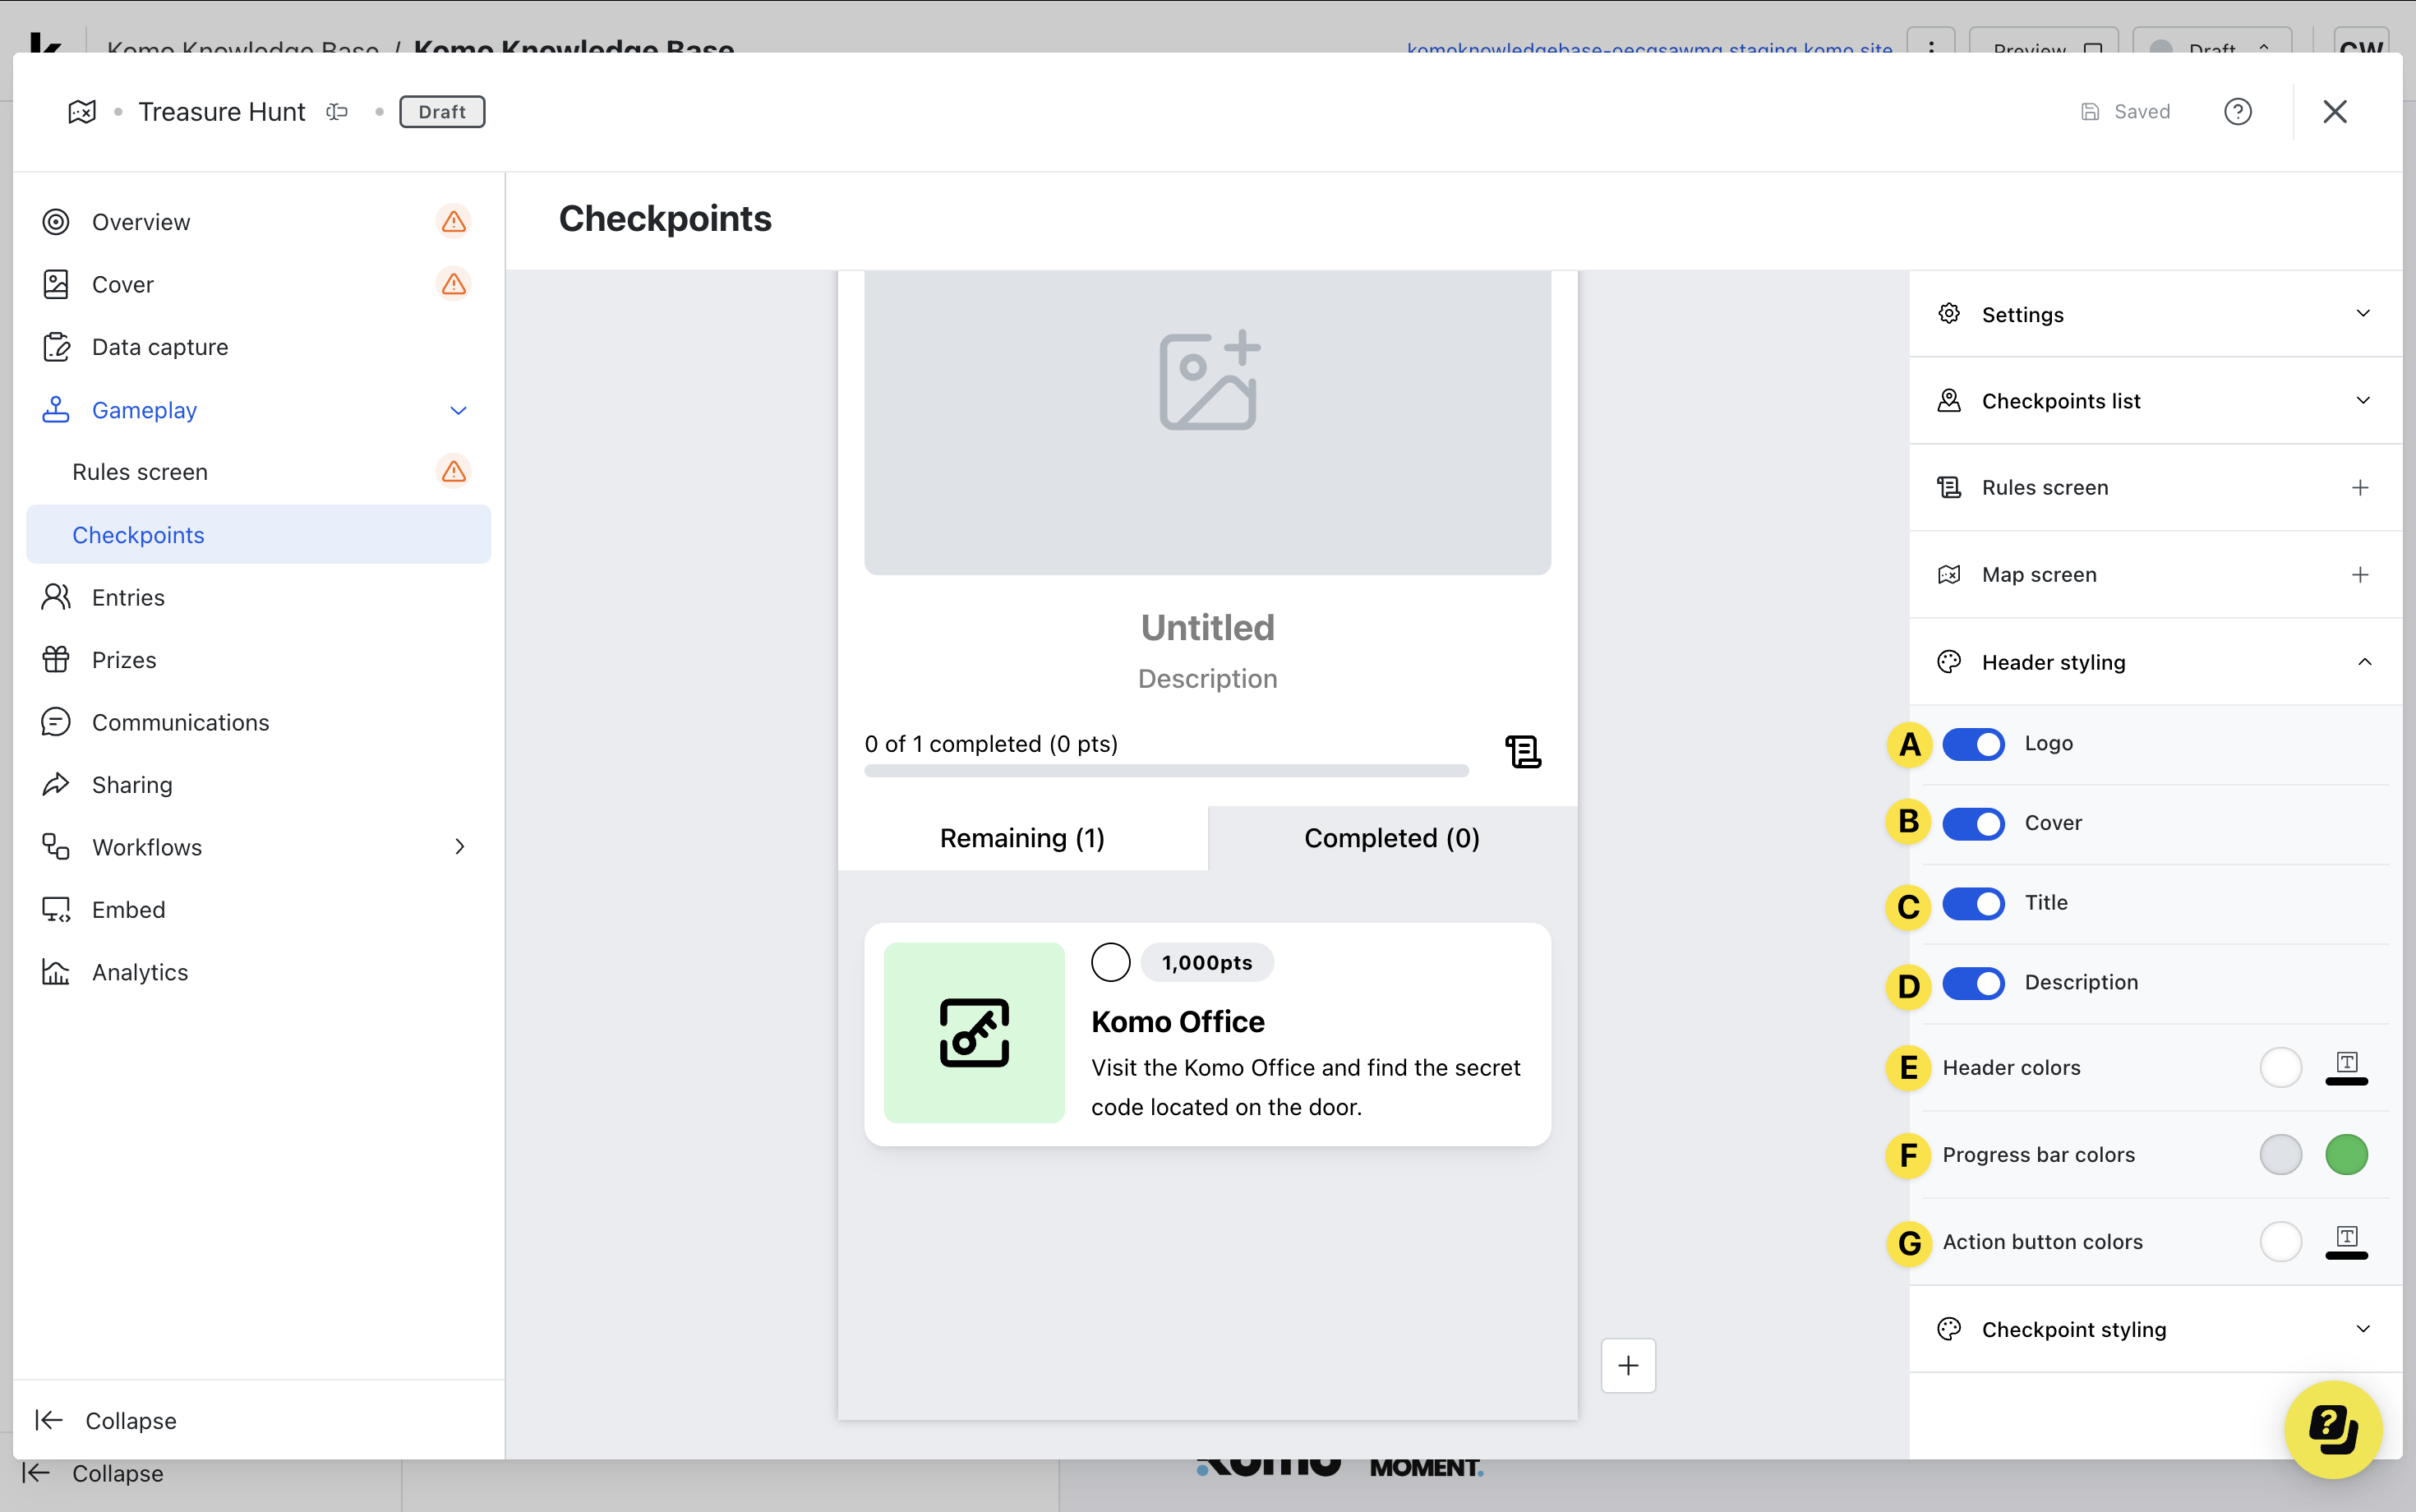
Task: Collapse the Gameplay menu chevron
Action: (x=458, y=410)
